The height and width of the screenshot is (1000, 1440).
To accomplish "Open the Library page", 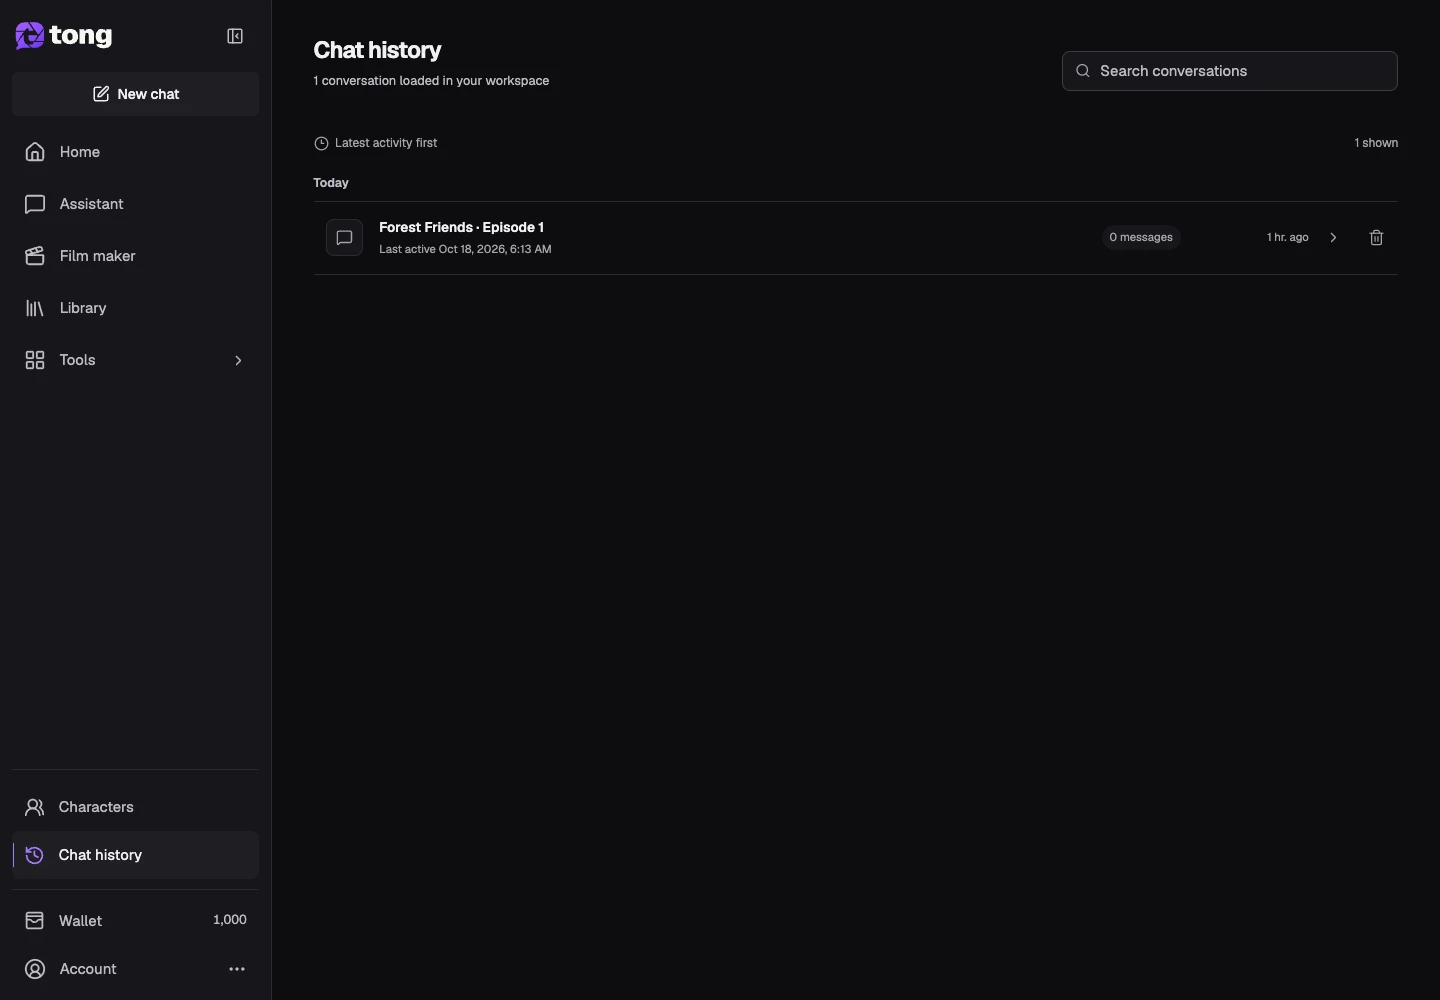I will pos(135,308).
